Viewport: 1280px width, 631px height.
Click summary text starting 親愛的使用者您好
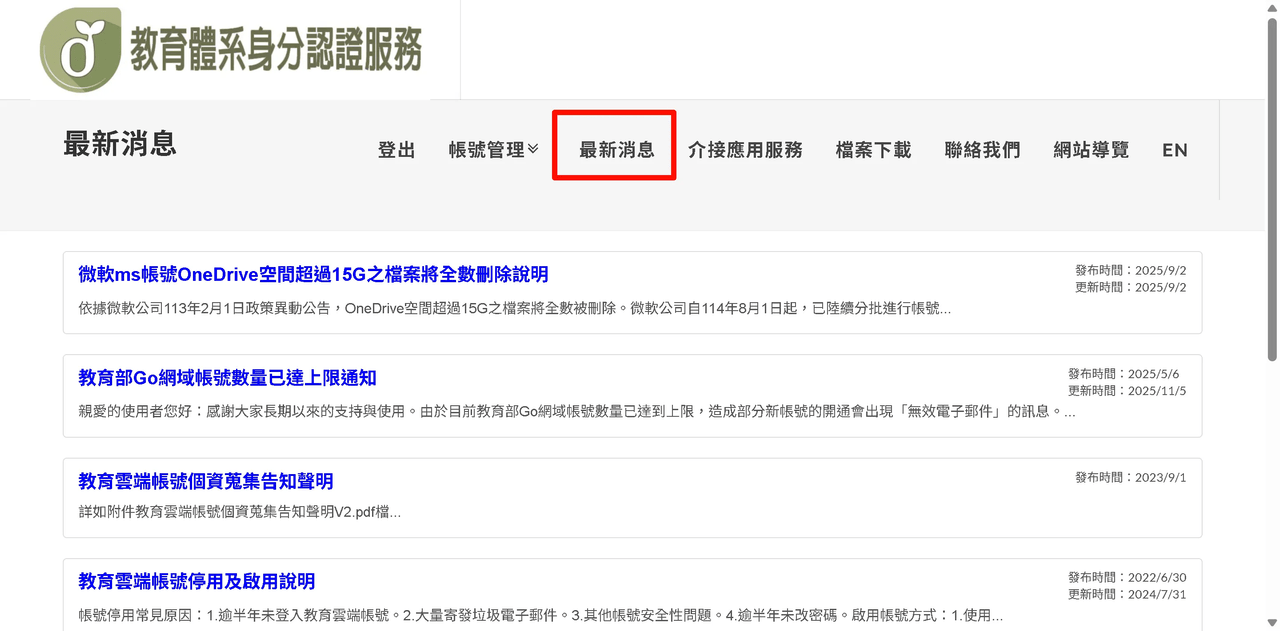click(577, 411)
